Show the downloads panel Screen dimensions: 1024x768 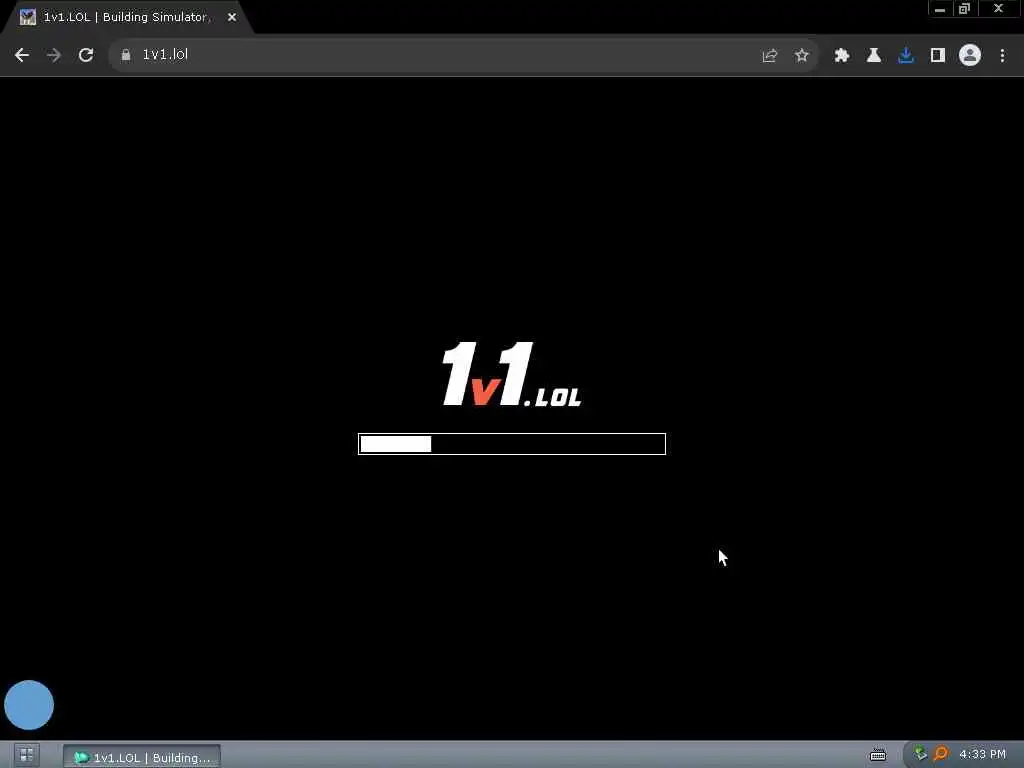(905, 56)
